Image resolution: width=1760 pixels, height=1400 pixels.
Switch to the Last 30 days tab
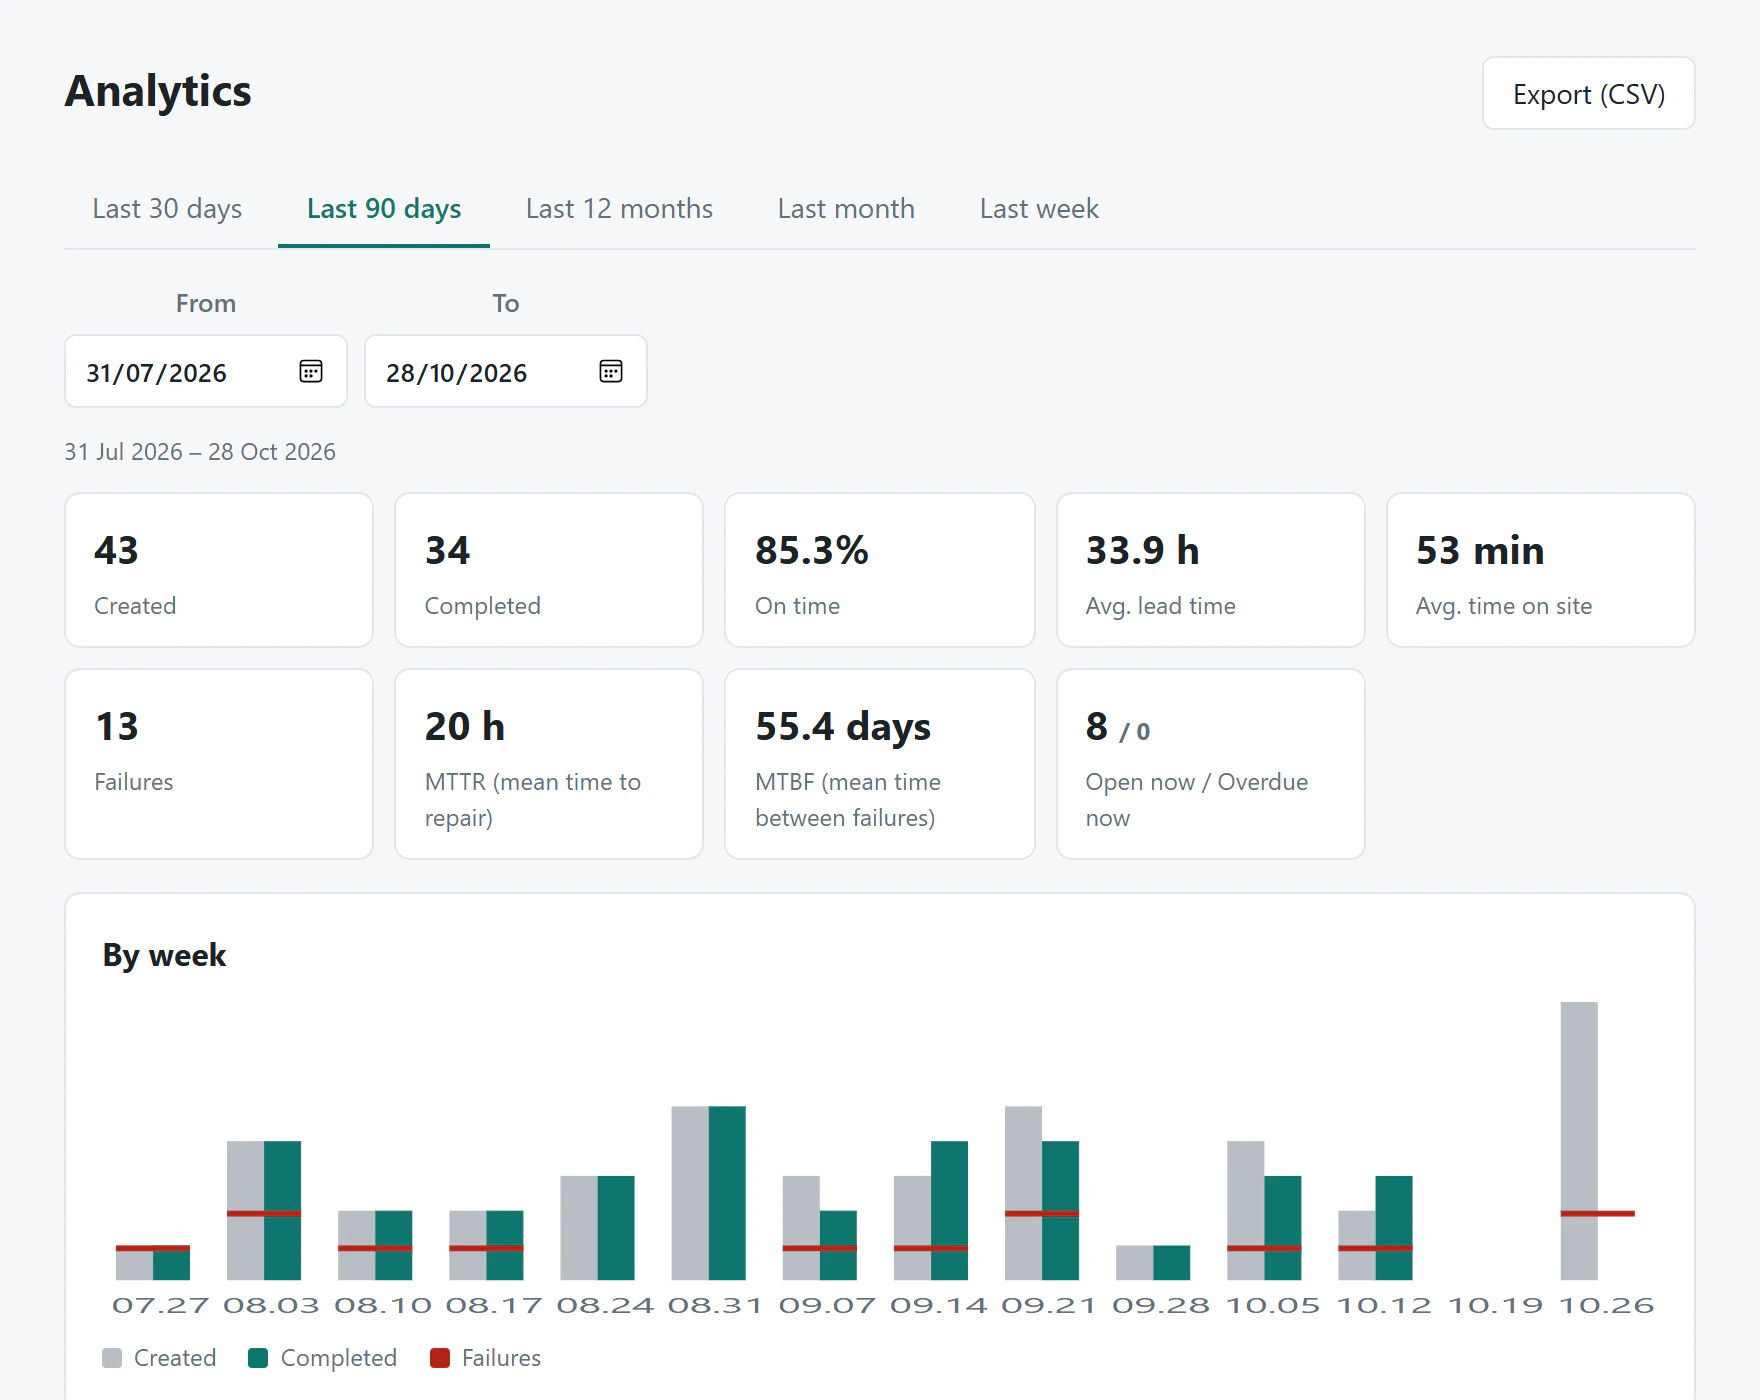coord(167,208)
